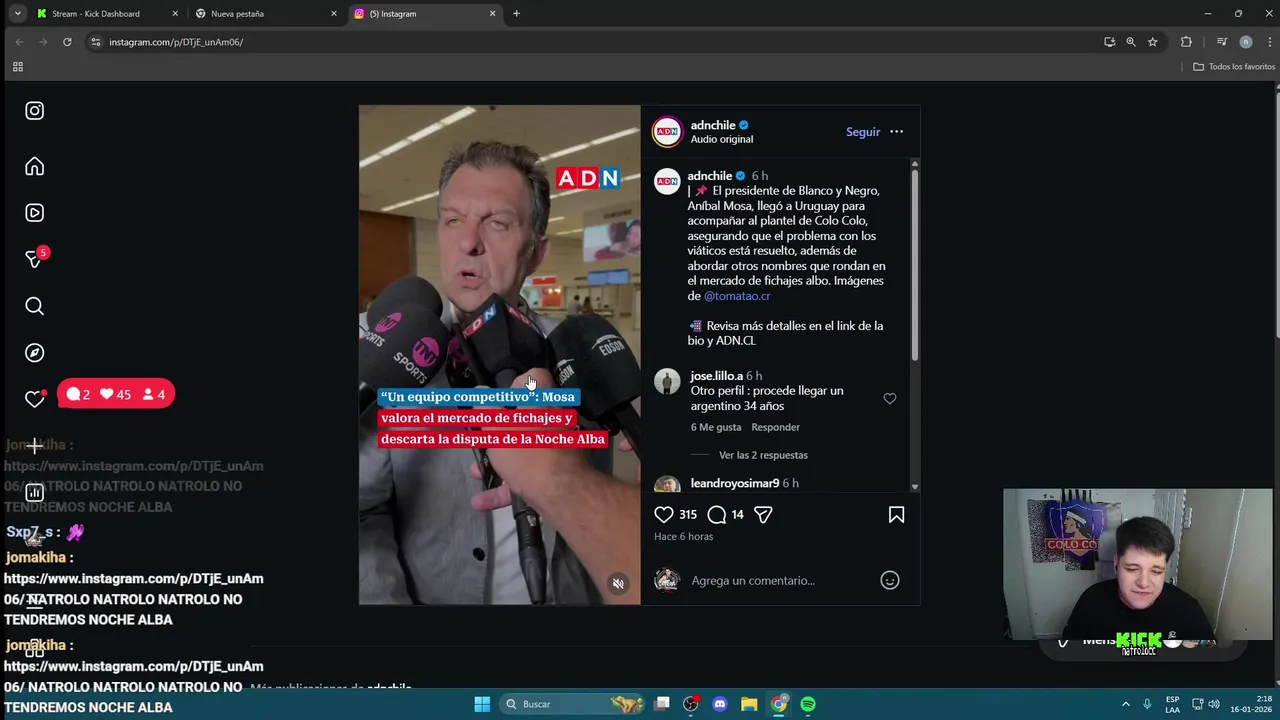Screen dimensions: 1280x720
Task: Open post options three-dot menu
Action: pos(896,132)
